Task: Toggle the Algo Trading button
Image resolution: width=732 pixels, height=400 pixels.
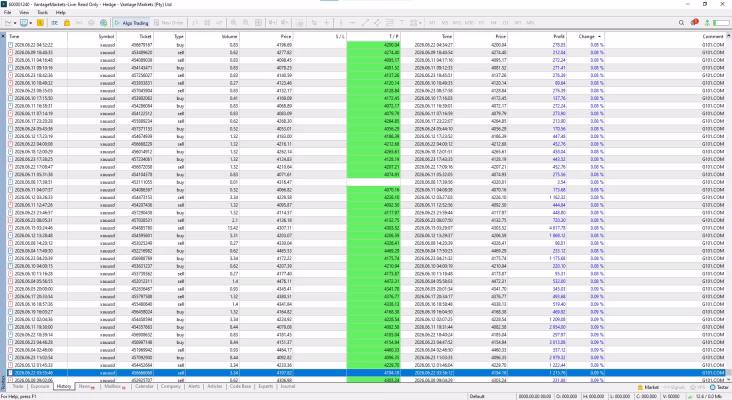Action: tap(131, 22)
